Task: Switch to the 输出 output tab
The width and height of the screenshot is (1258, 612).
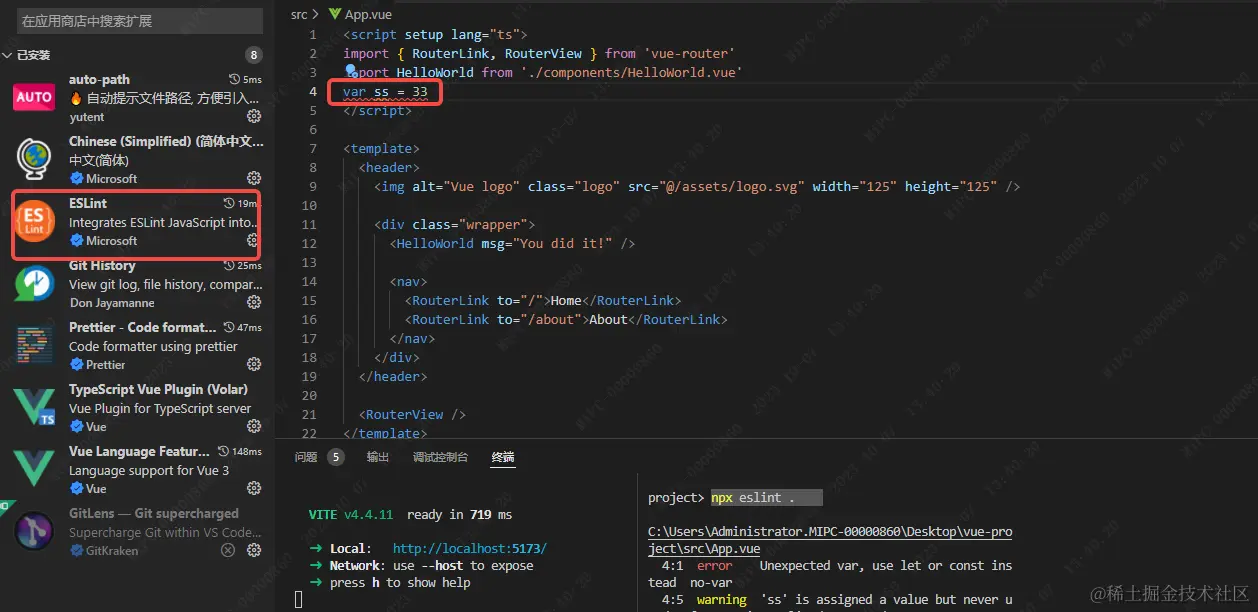Action: [378, 457]
